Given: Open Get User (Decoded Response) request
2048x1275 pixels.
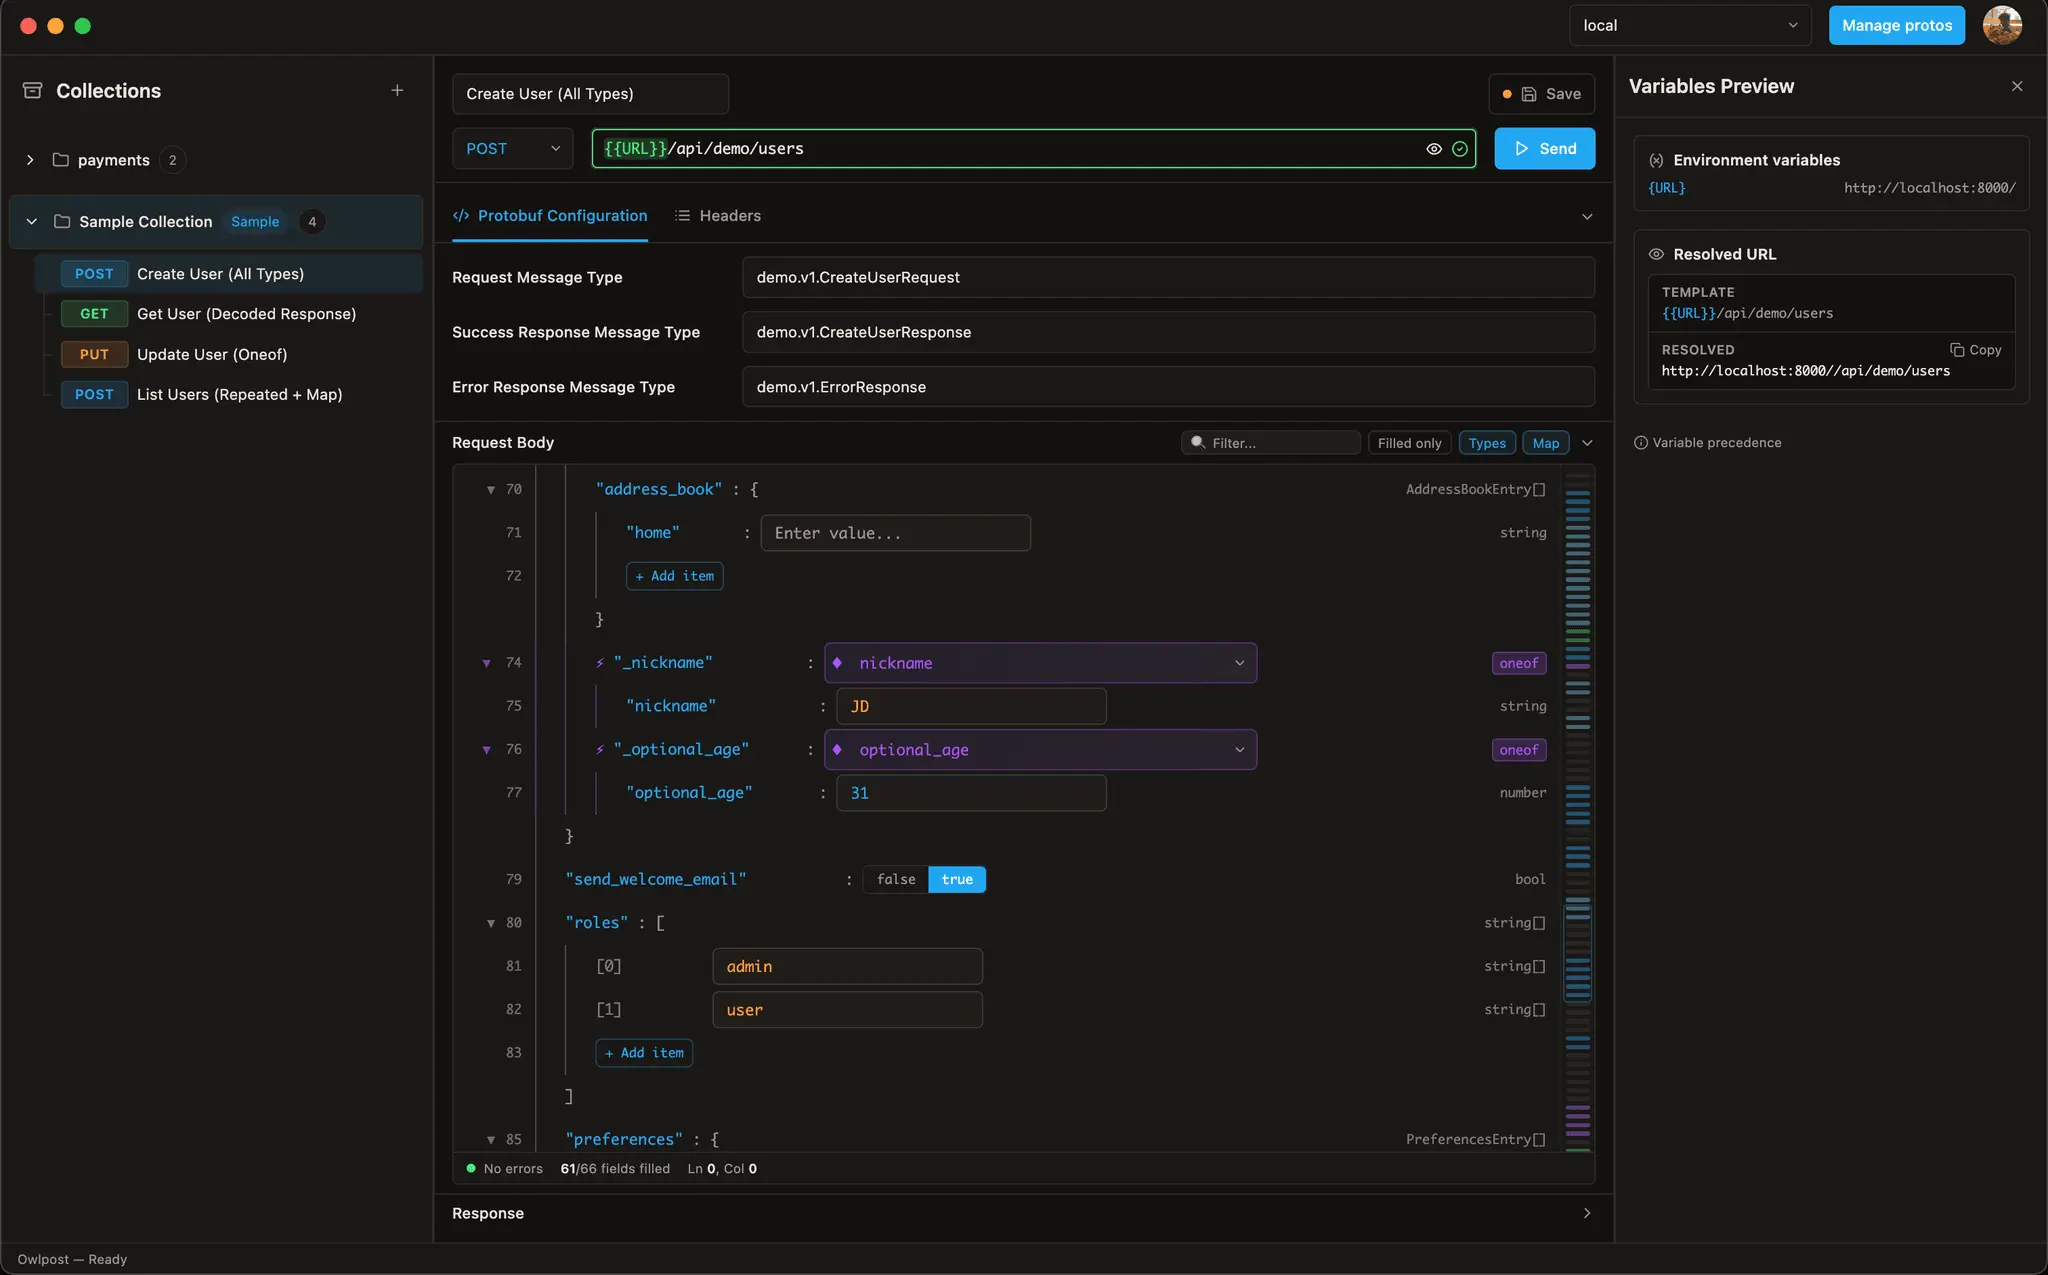Looking at the screenshot, I should pos(229,314).
